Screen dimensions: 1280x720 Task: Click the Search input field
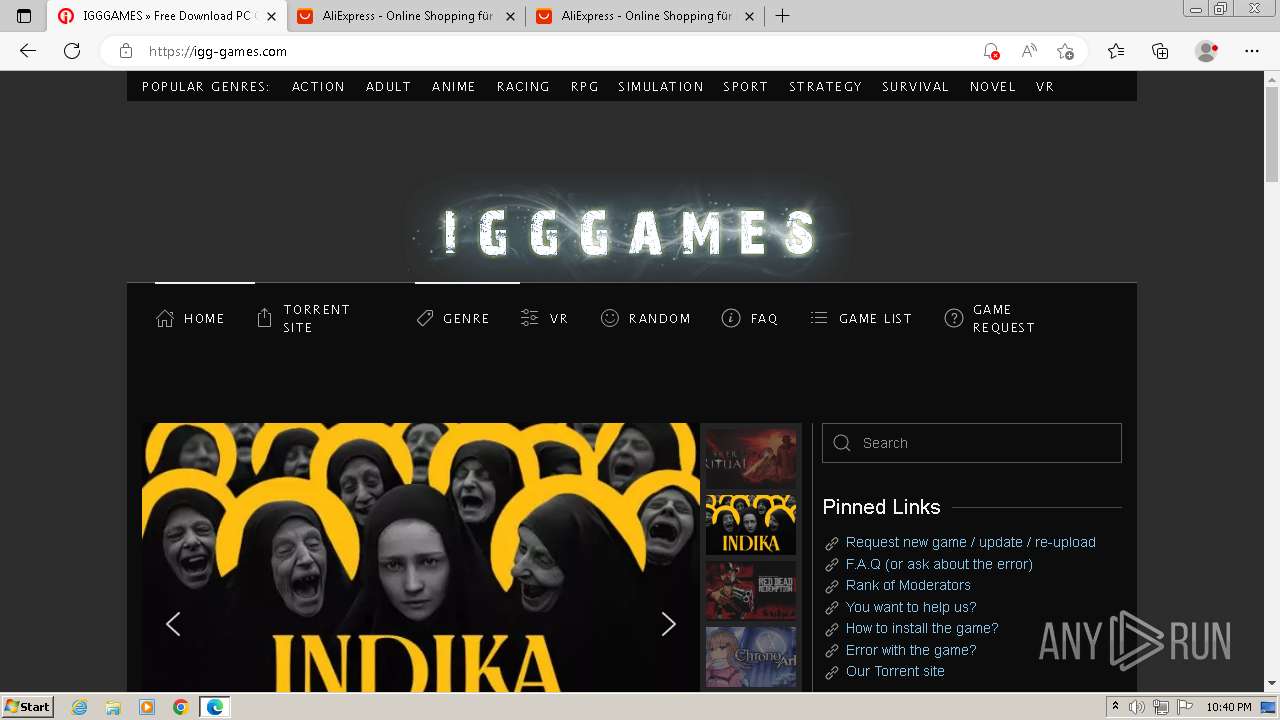(972, 443)
